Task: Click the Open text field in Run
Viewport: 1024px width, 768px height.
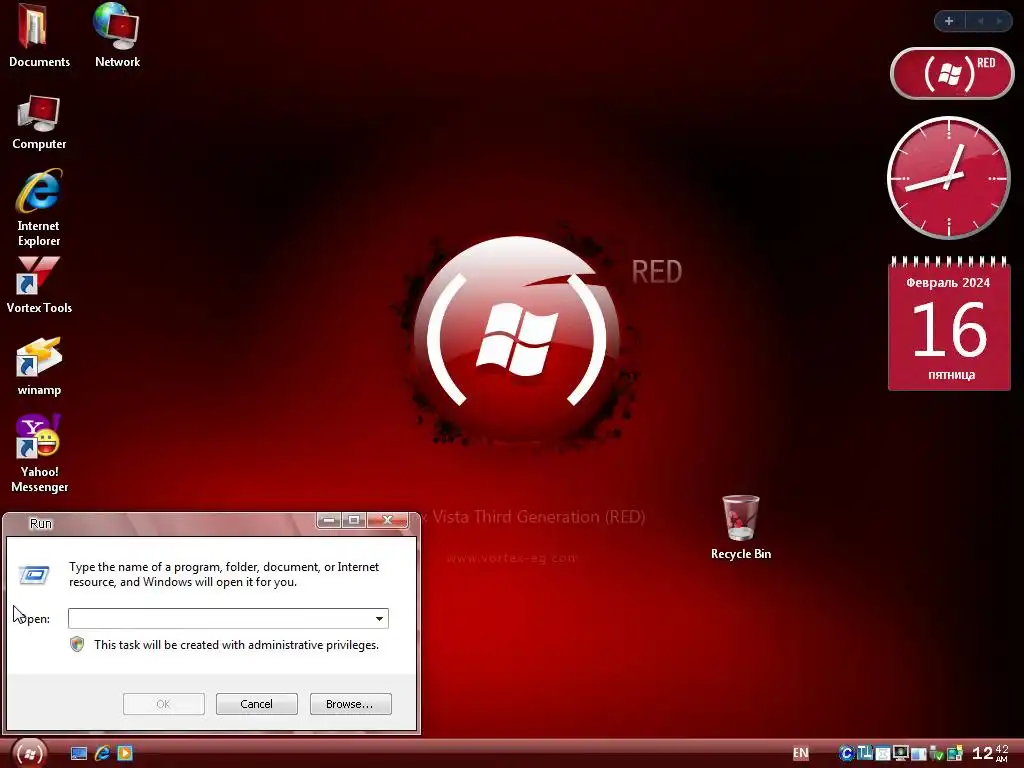Action: pyautogui.click(x=219, y=618)
